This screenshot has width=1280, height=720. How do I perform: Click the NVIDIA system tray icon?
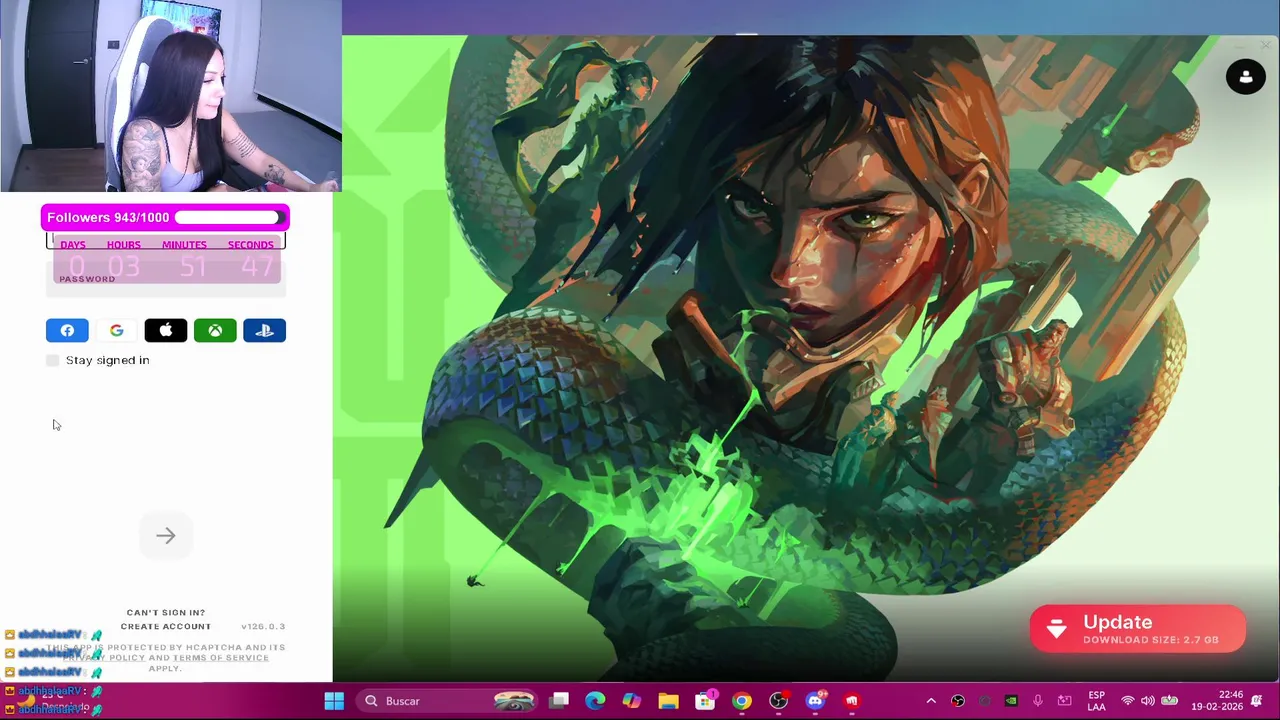click(1011, 701)
